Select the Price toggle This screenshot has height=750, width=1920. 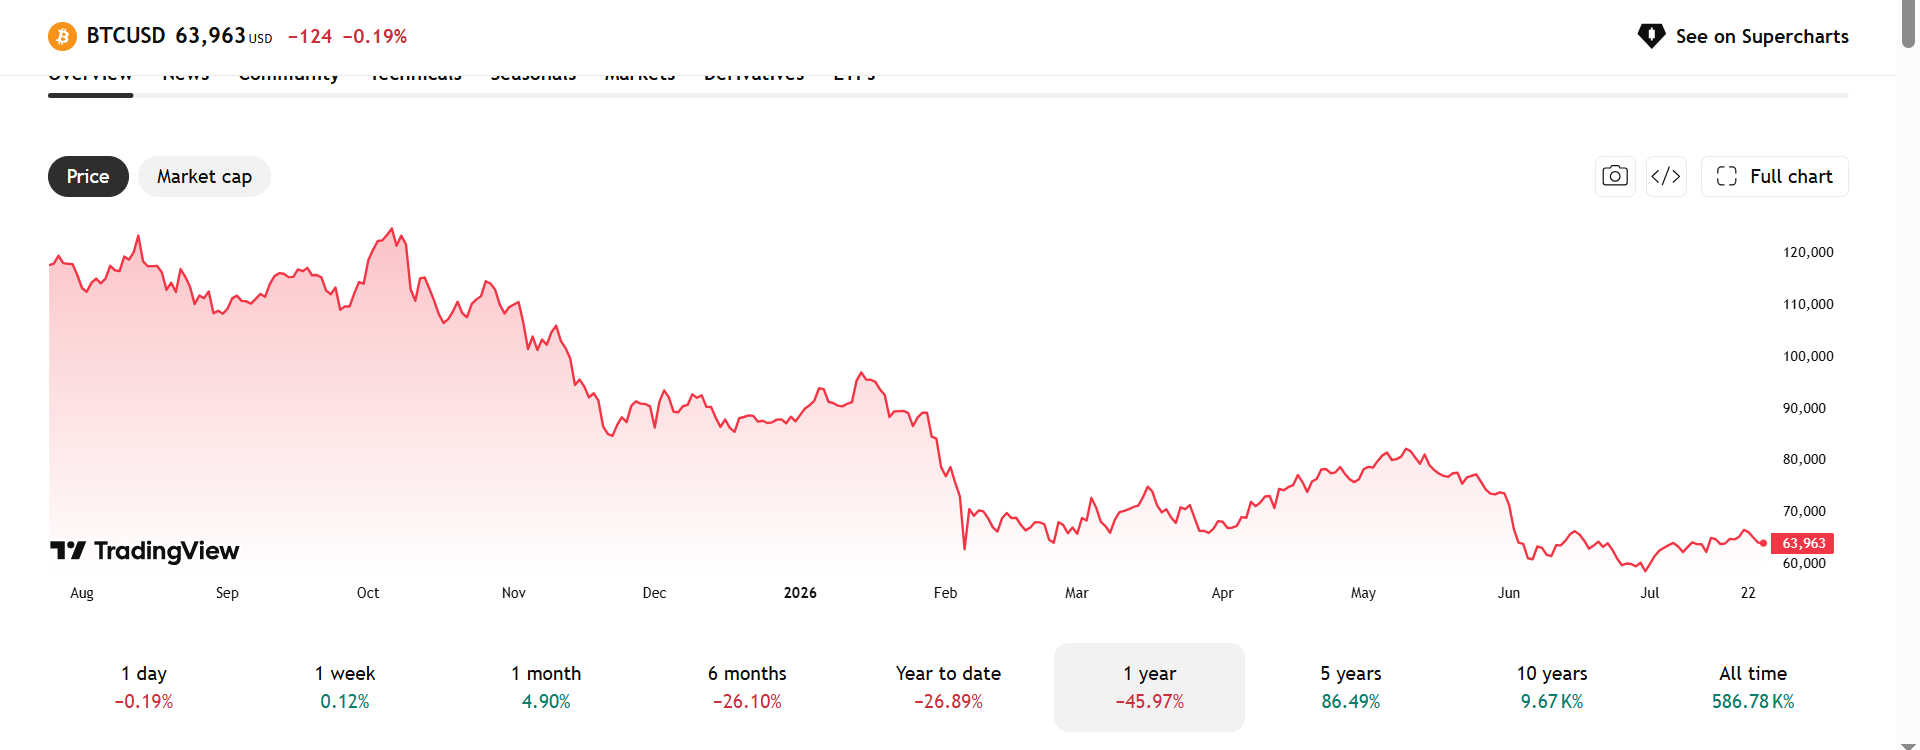(88, 176)
